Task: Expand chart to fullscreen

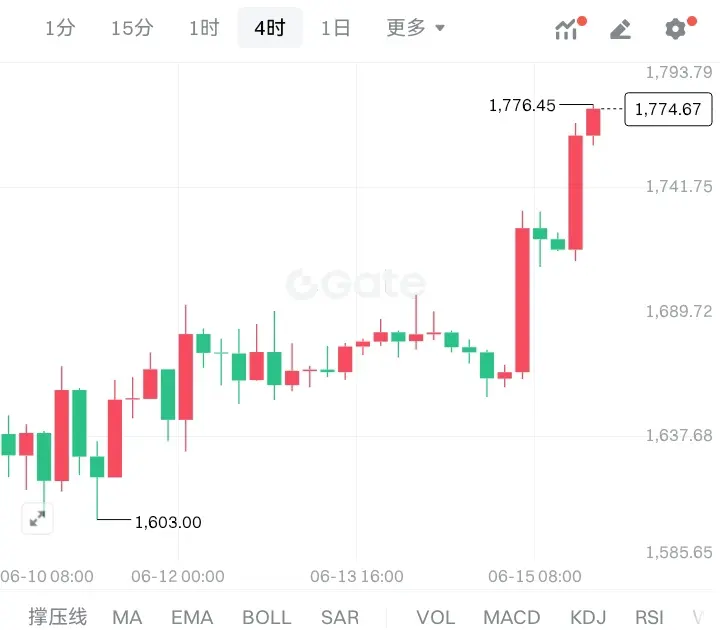Action: [x=37, y=519]
